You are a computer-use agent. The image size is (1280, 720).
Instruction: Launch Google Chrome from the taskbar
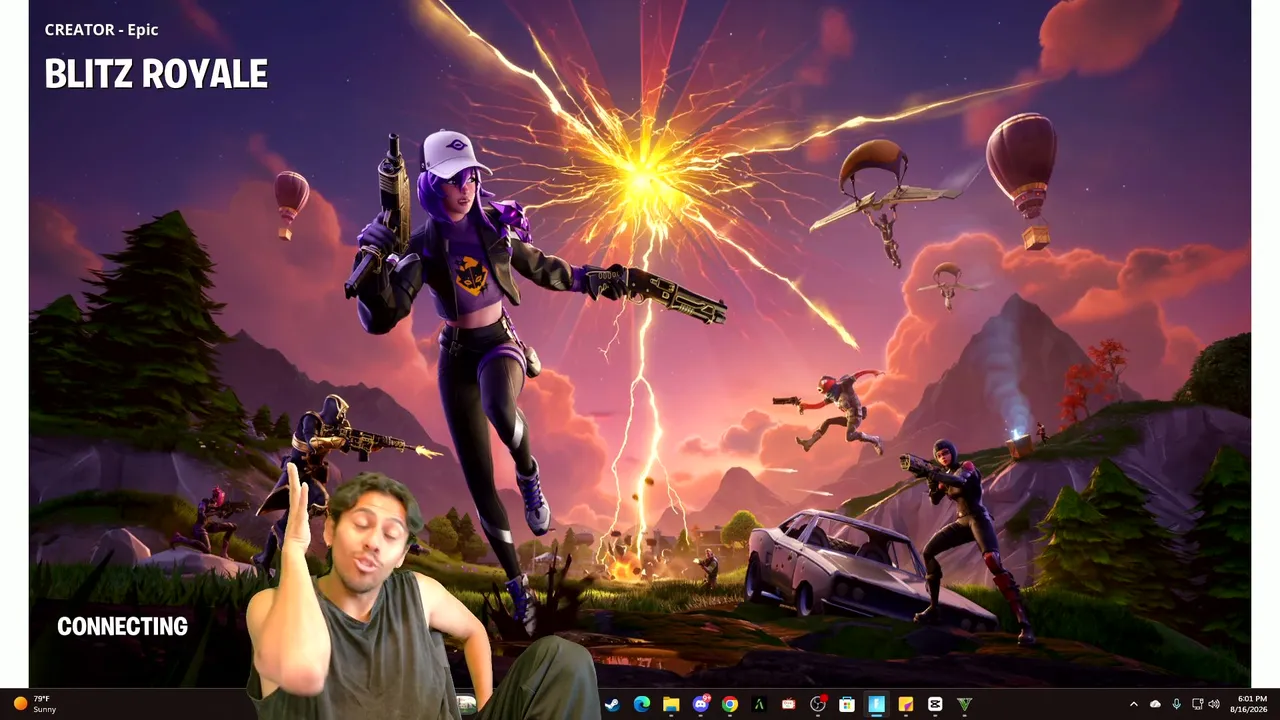point(730,705)
